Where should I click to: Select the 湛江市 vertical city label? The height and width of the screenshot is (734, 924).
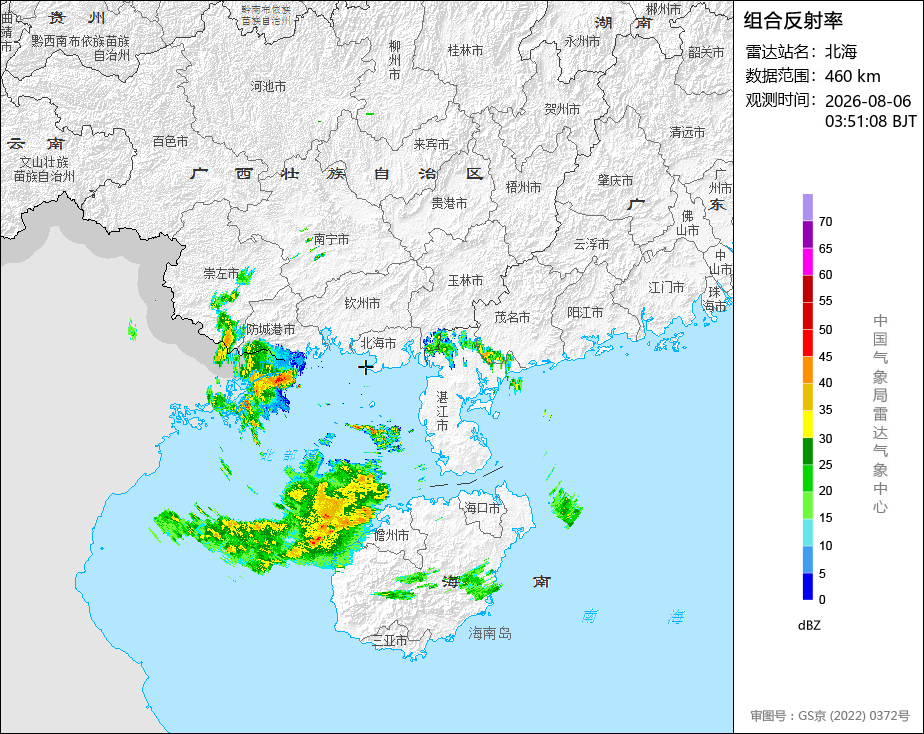[442, 411]
